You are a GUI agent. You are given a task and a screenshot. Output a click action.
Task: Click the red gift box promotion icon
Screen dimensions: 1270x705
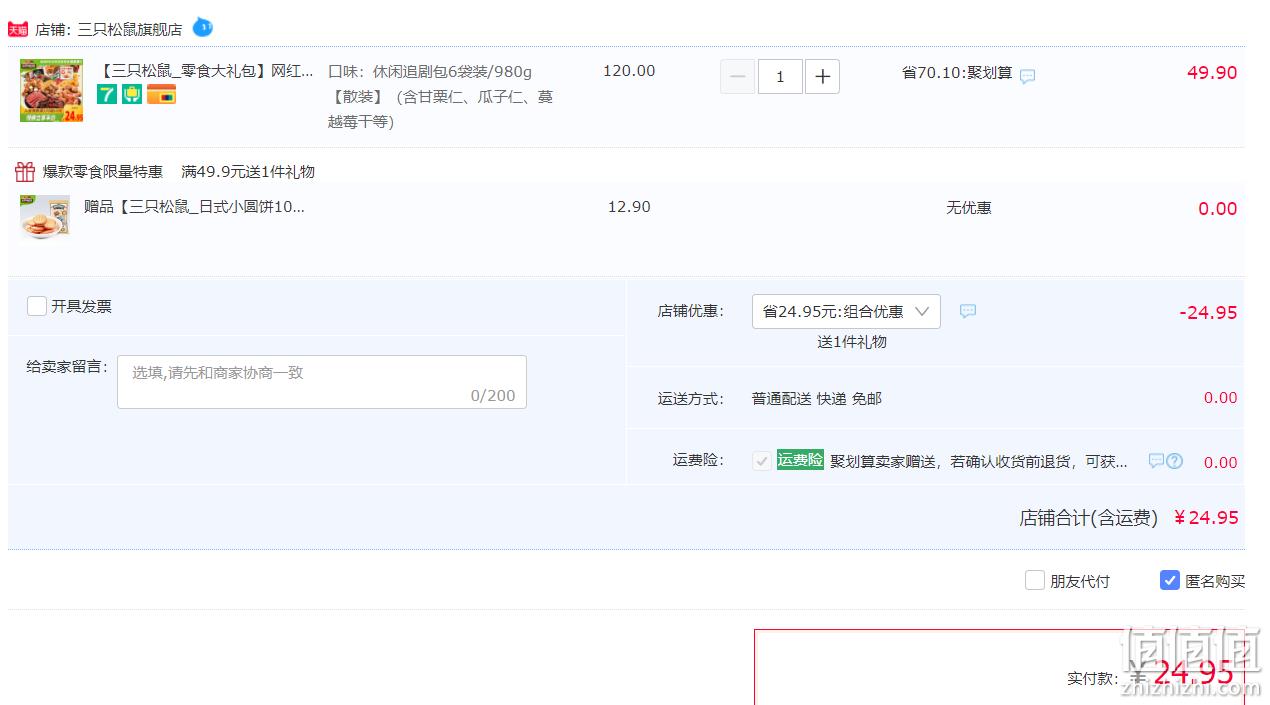tap(25, 171)
